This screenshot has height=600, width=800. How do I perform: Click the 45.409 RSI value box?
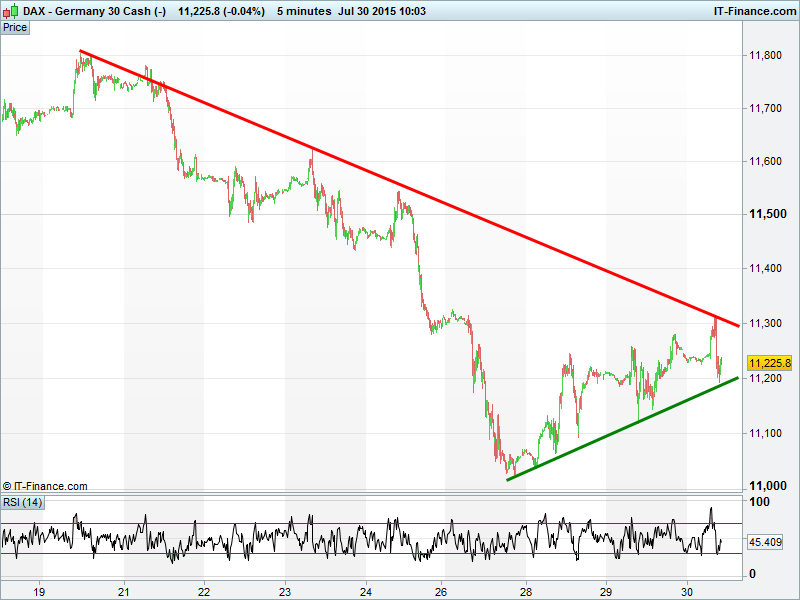click(x=765, y=542)
